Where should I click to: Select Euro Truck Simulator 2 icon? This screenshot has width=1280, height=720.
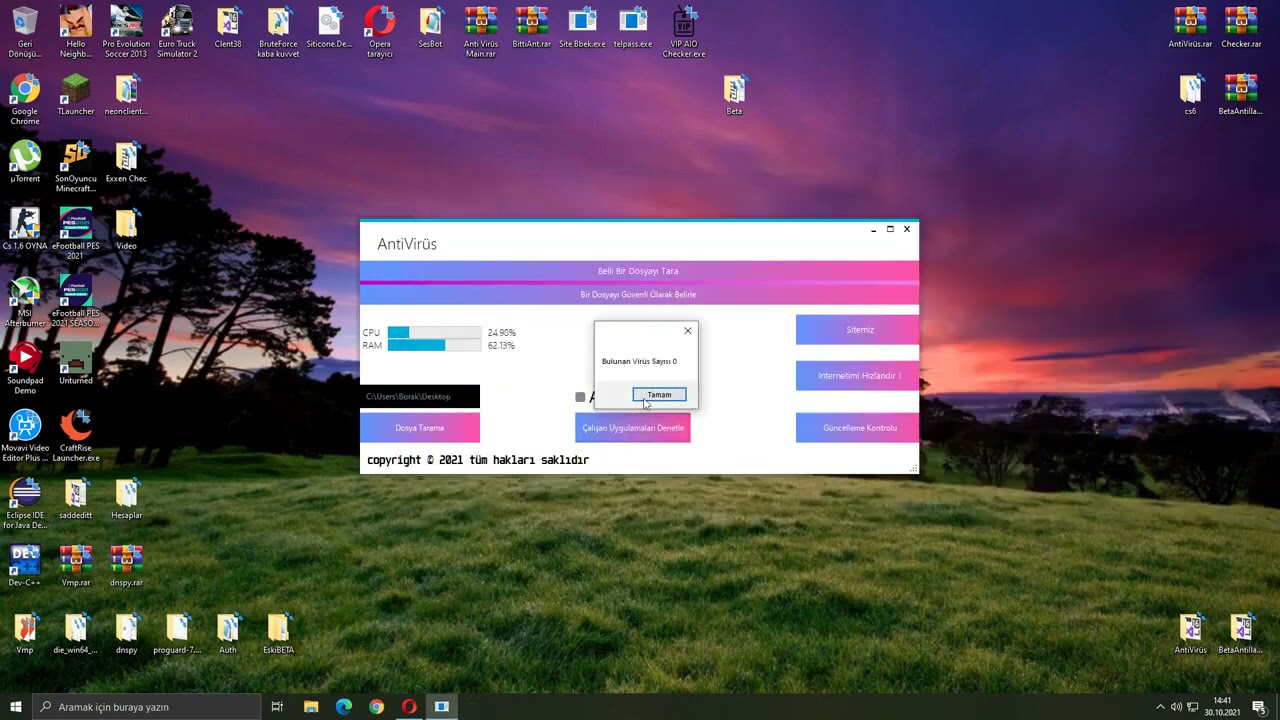pyautogui.click(x=177, y=32)
